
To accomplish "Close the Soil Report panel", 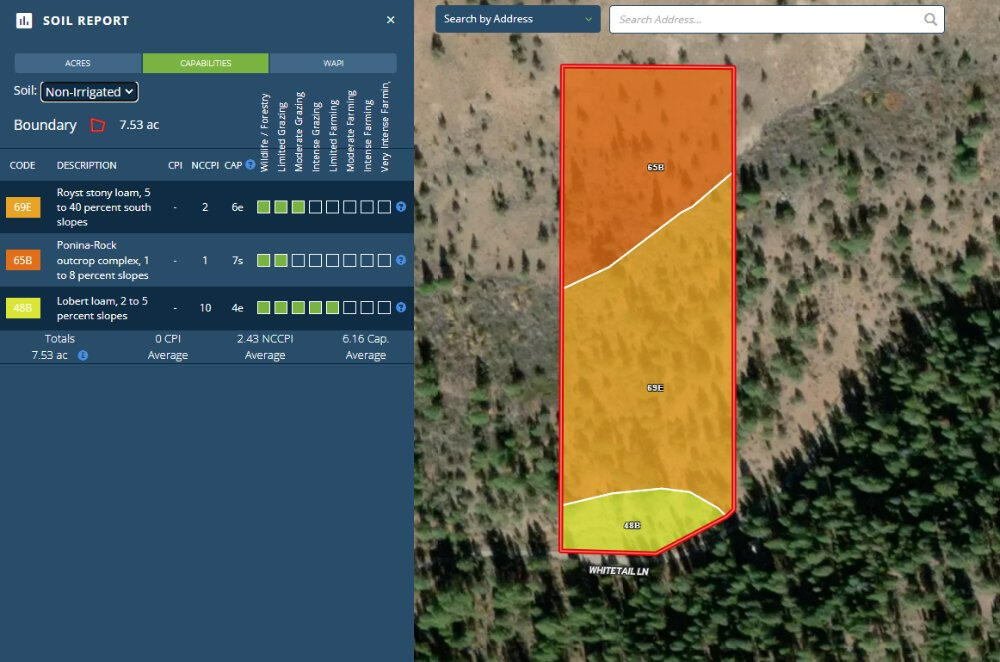I will [x=390, y=19].
